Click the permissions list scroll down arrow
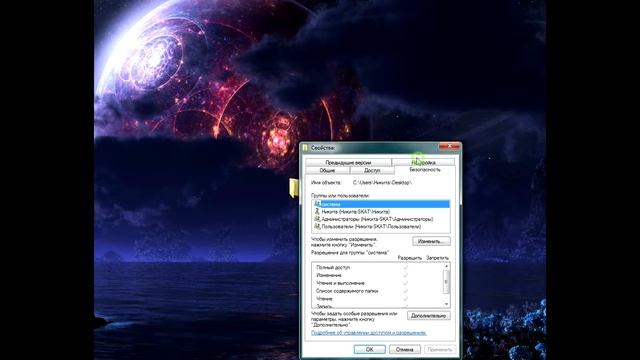The width and height of the screenshot is (640, 360). click(446, 304)
